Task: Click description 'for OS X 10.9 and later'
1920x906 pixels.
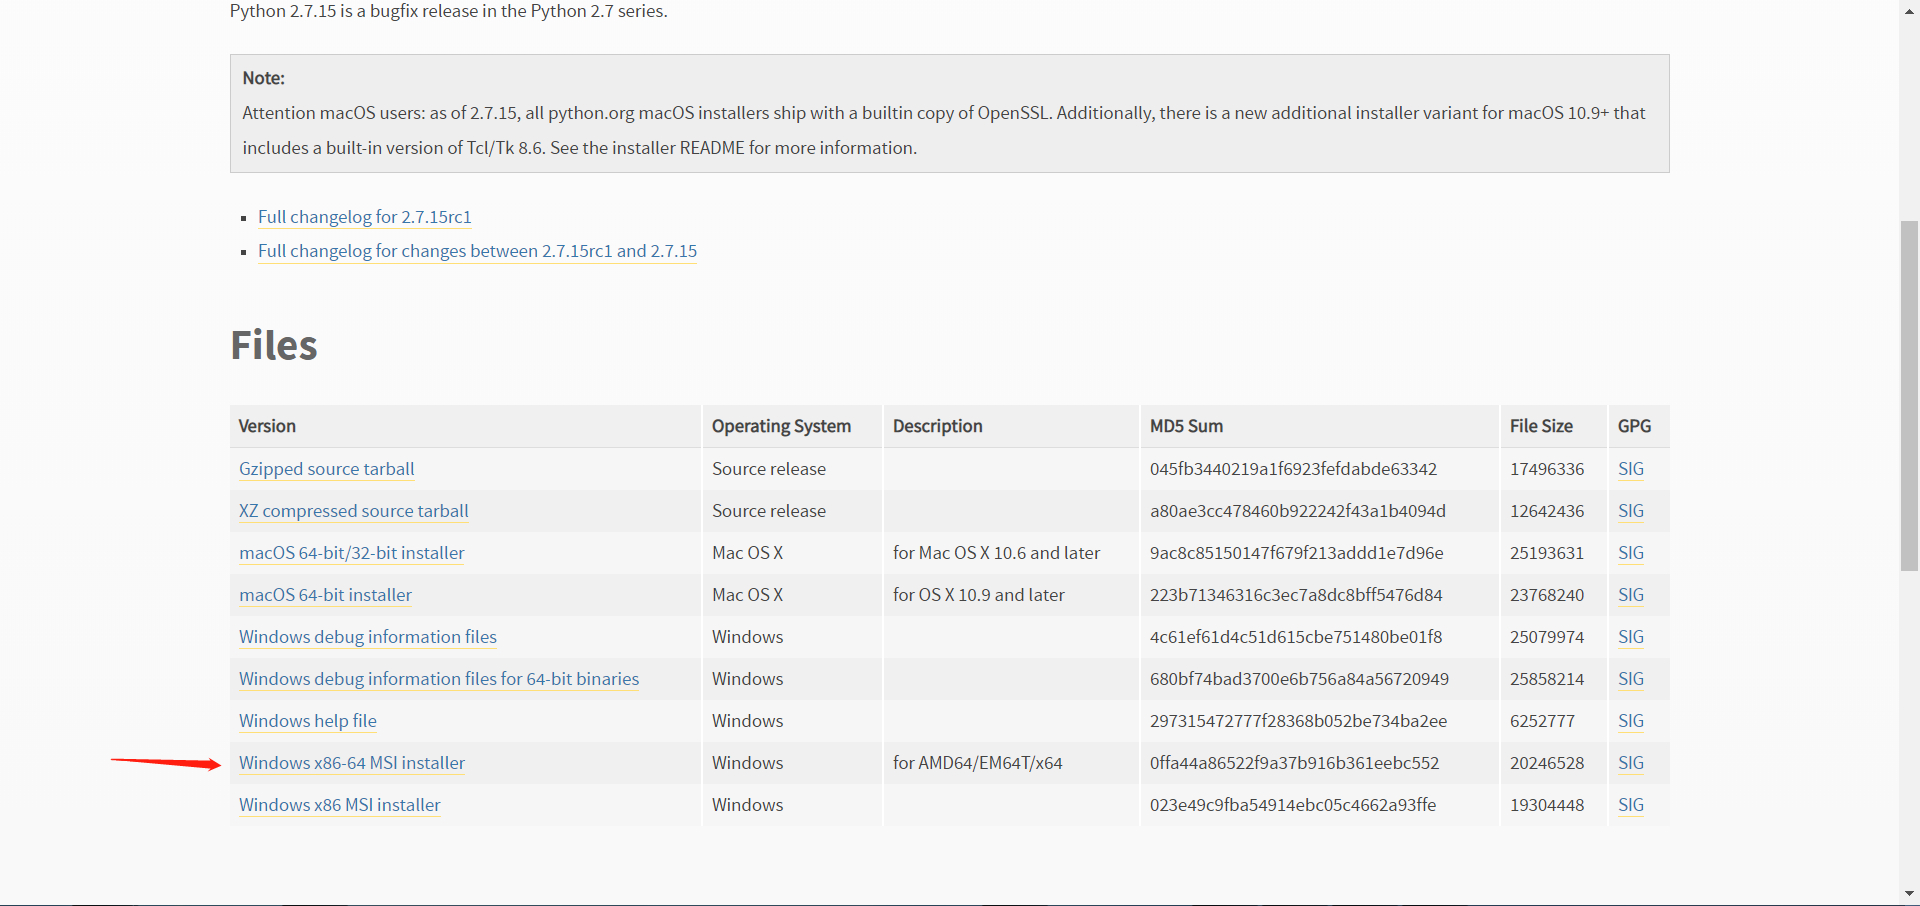Action: tap(978, 595)
